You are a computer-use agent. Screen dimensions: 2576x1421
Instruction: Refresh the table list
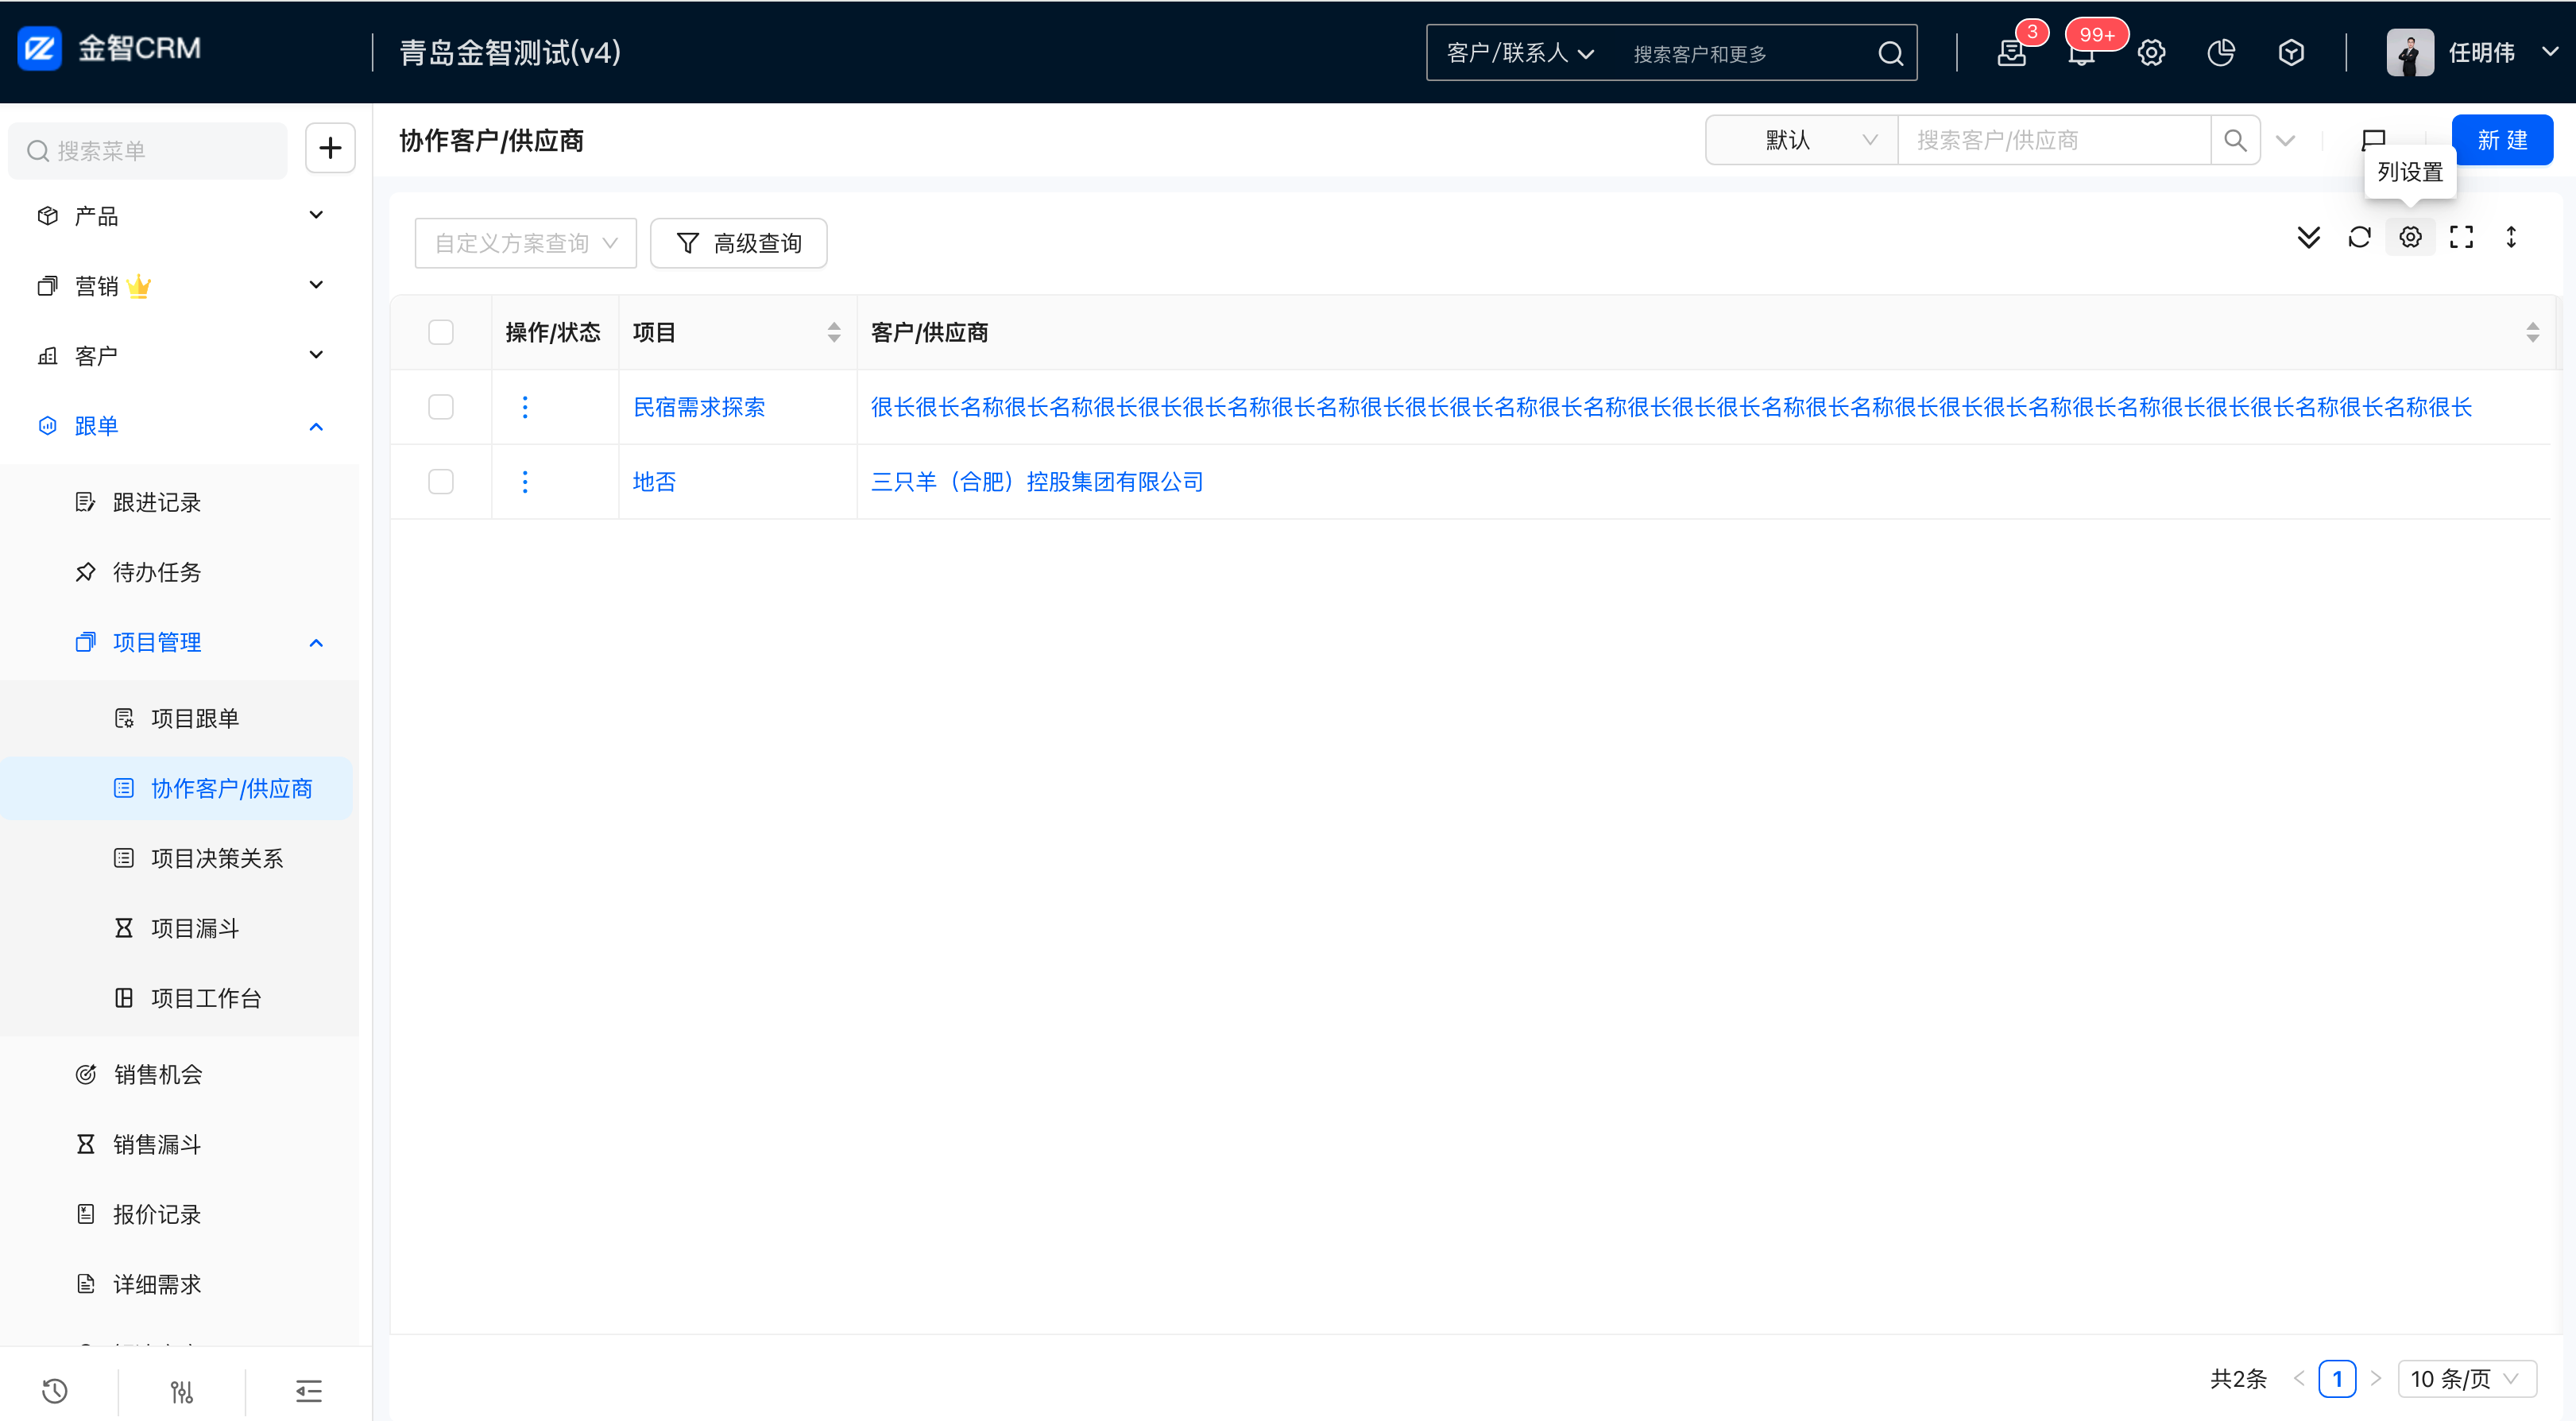coord(2359,237)
